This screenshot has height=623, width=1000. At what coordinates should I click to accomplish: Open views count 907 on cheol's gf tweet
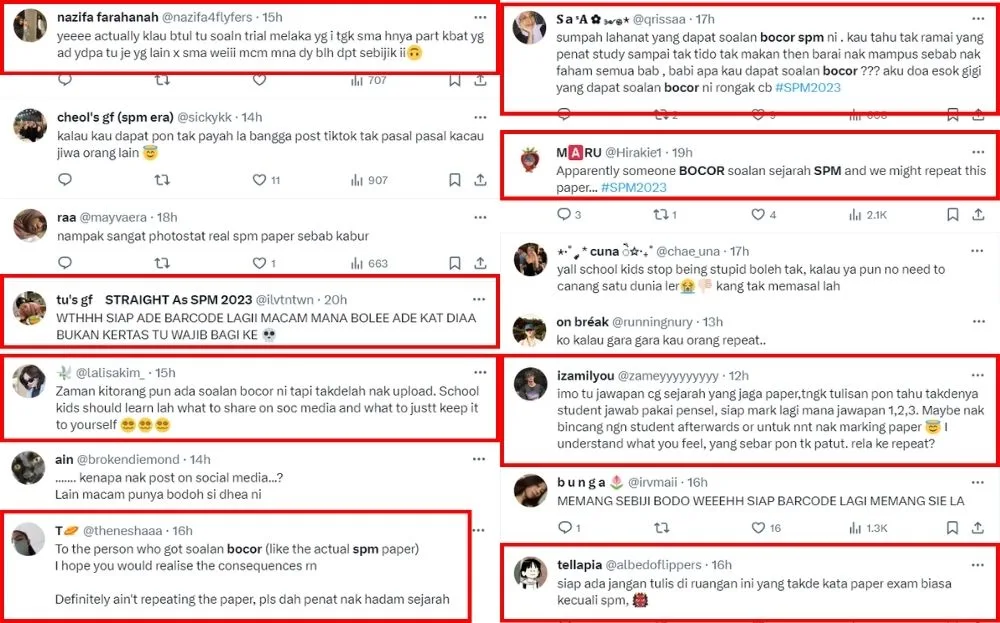368,180
